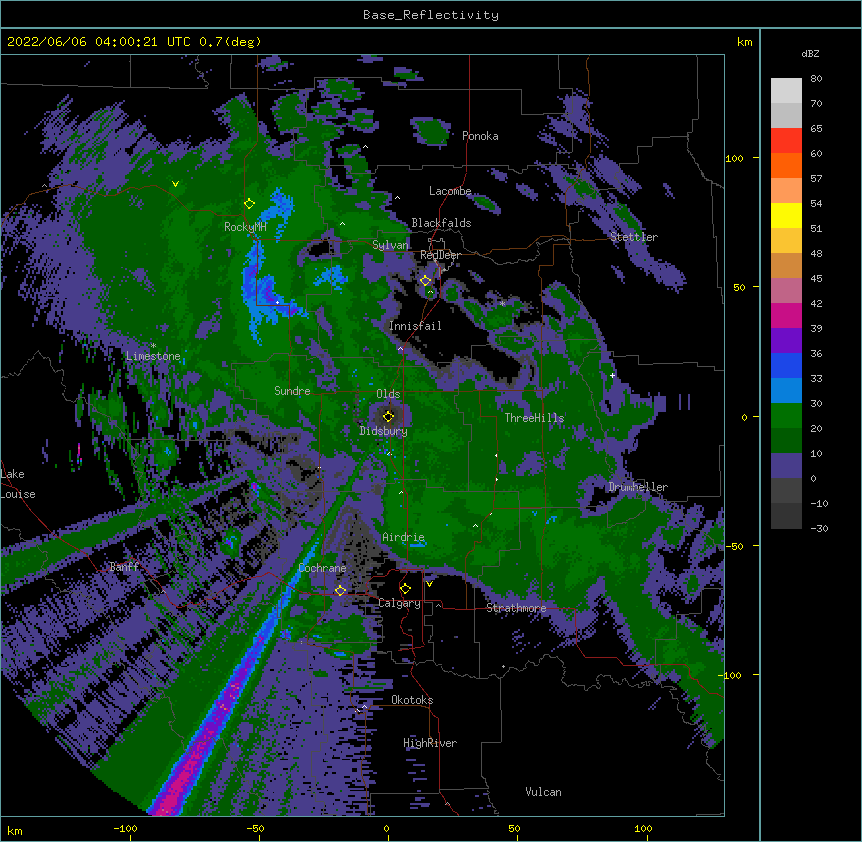Click the Didsbury town label
The width and height of the screenshot is (862, 842).
[x=383, y=431]
